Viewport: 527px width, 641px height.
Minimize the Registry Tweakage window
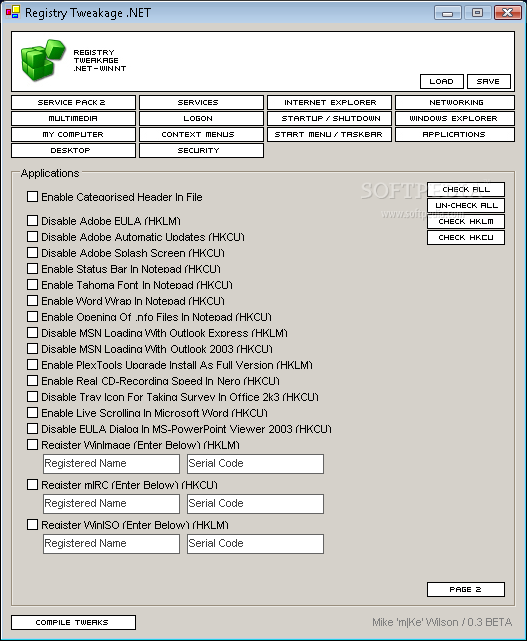pos(448,13)
